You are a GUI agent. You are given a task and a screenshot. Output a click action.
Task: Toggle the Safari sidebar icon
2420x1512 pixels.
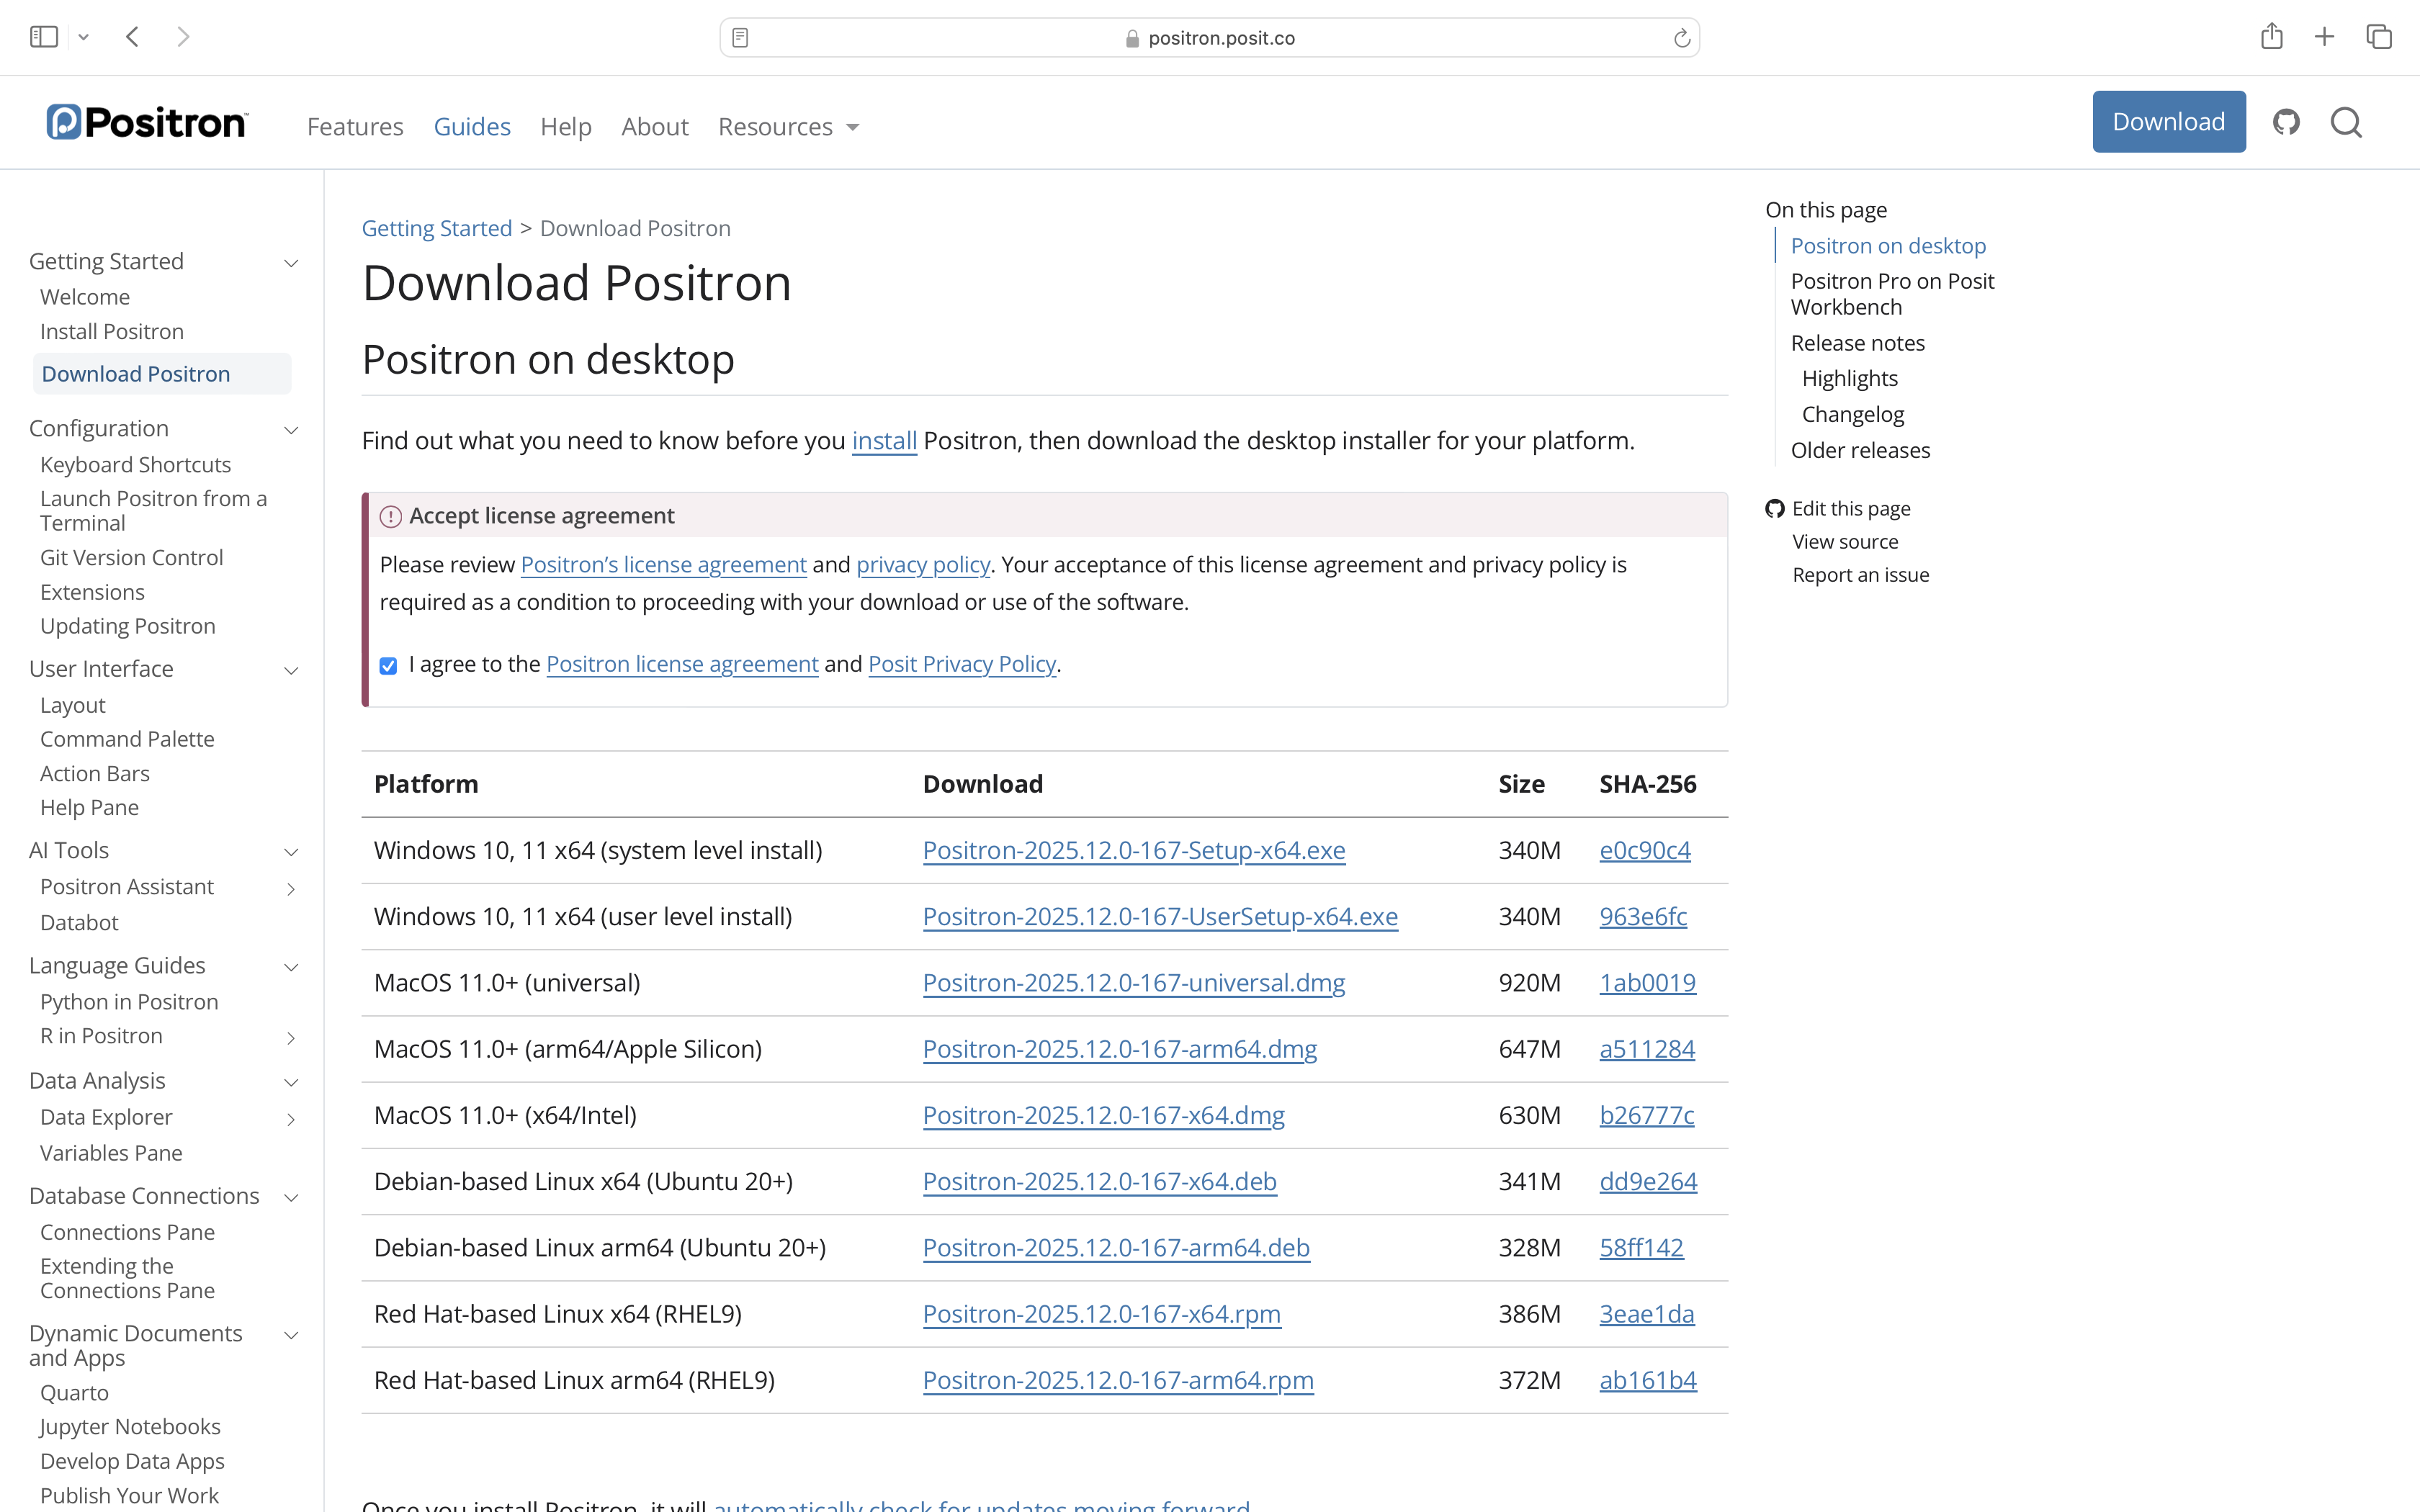[x=44, y=37]
